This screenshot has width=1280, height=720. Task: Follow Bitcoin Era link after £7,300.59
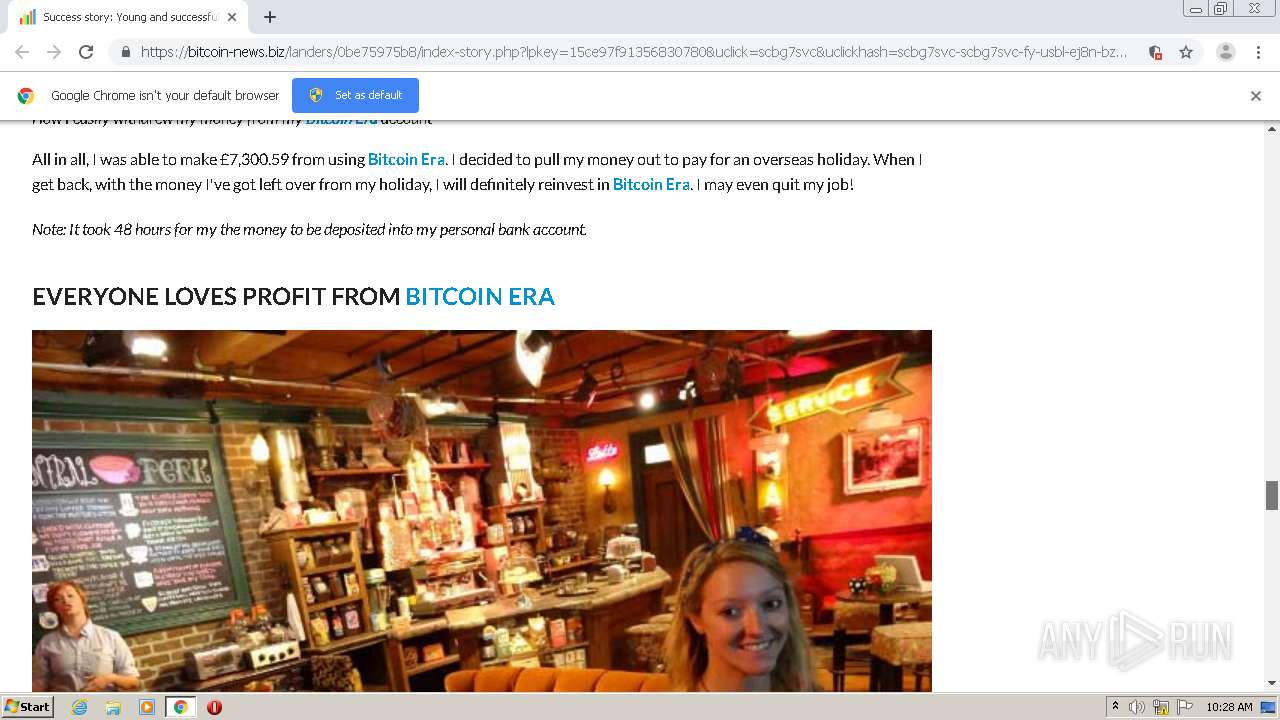point(406,159)
